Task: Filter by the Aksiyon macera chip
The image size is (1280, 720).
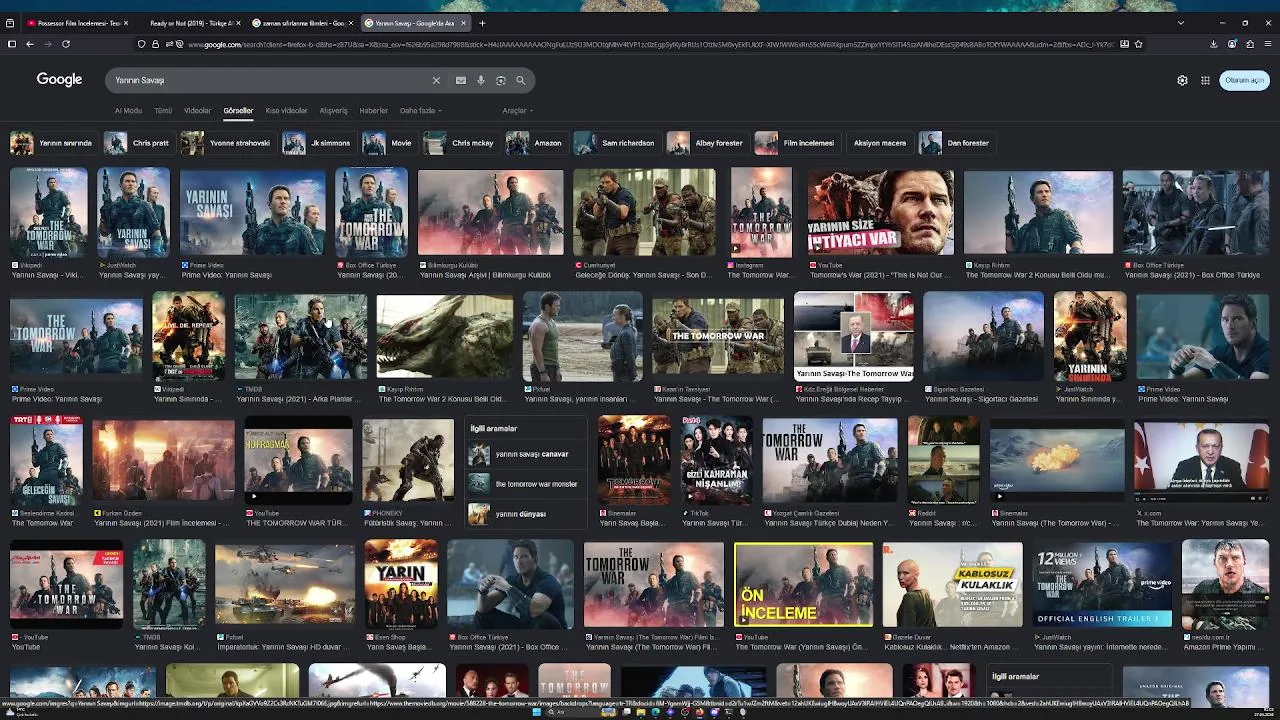Action: click(880, 143)
